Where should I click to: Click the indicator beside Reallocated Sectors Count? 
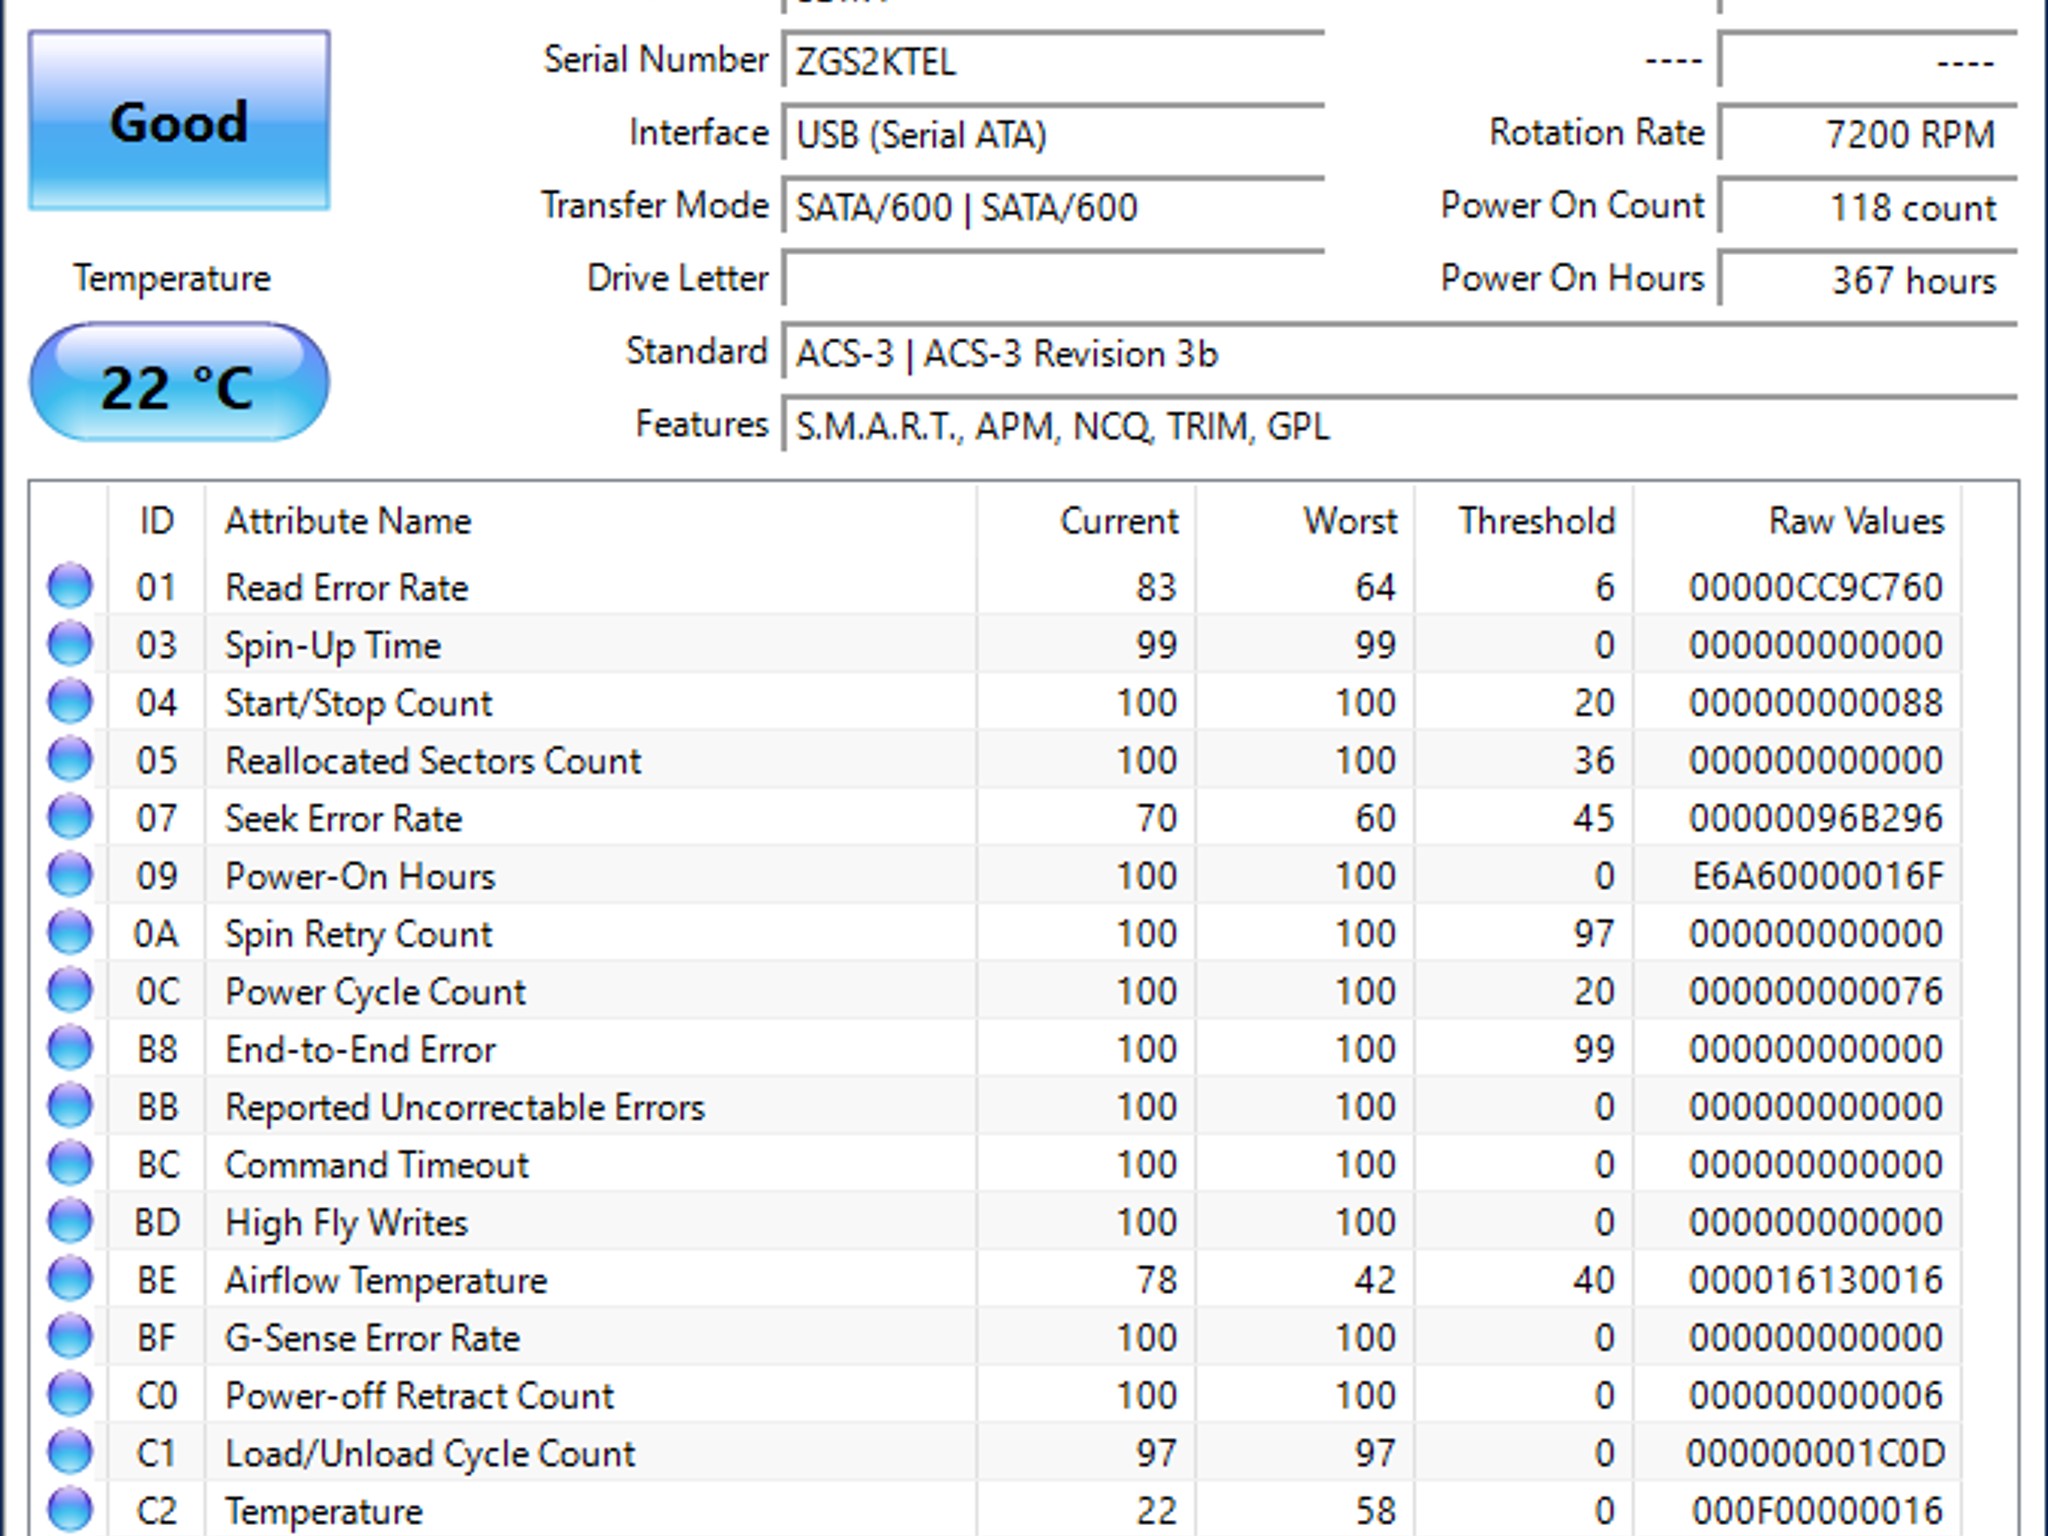(x=70, y=760)
